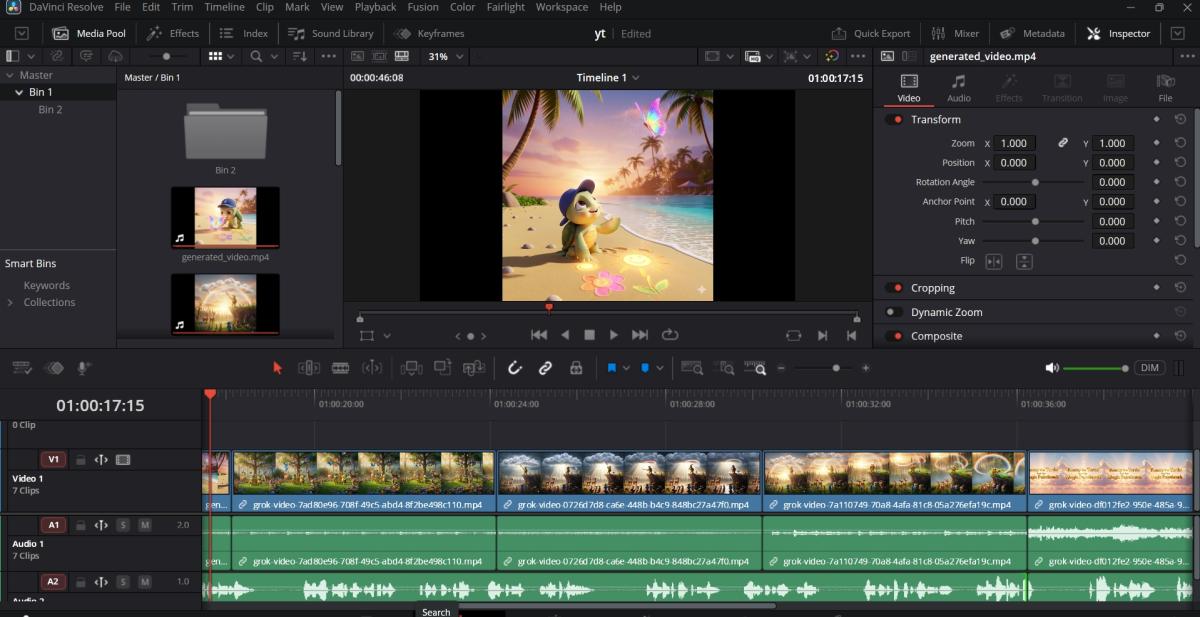This screenshot has width=1200, height=617.
Task: Activate the Blade edit mode tool
Action: click(340, 368)
